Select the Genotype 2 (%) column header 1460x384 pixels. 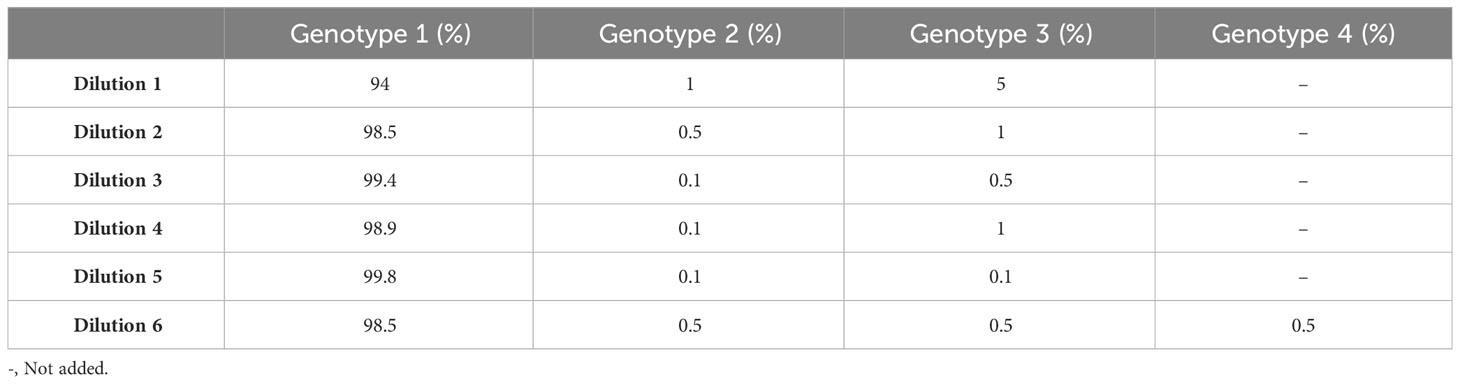pos(689,35)
